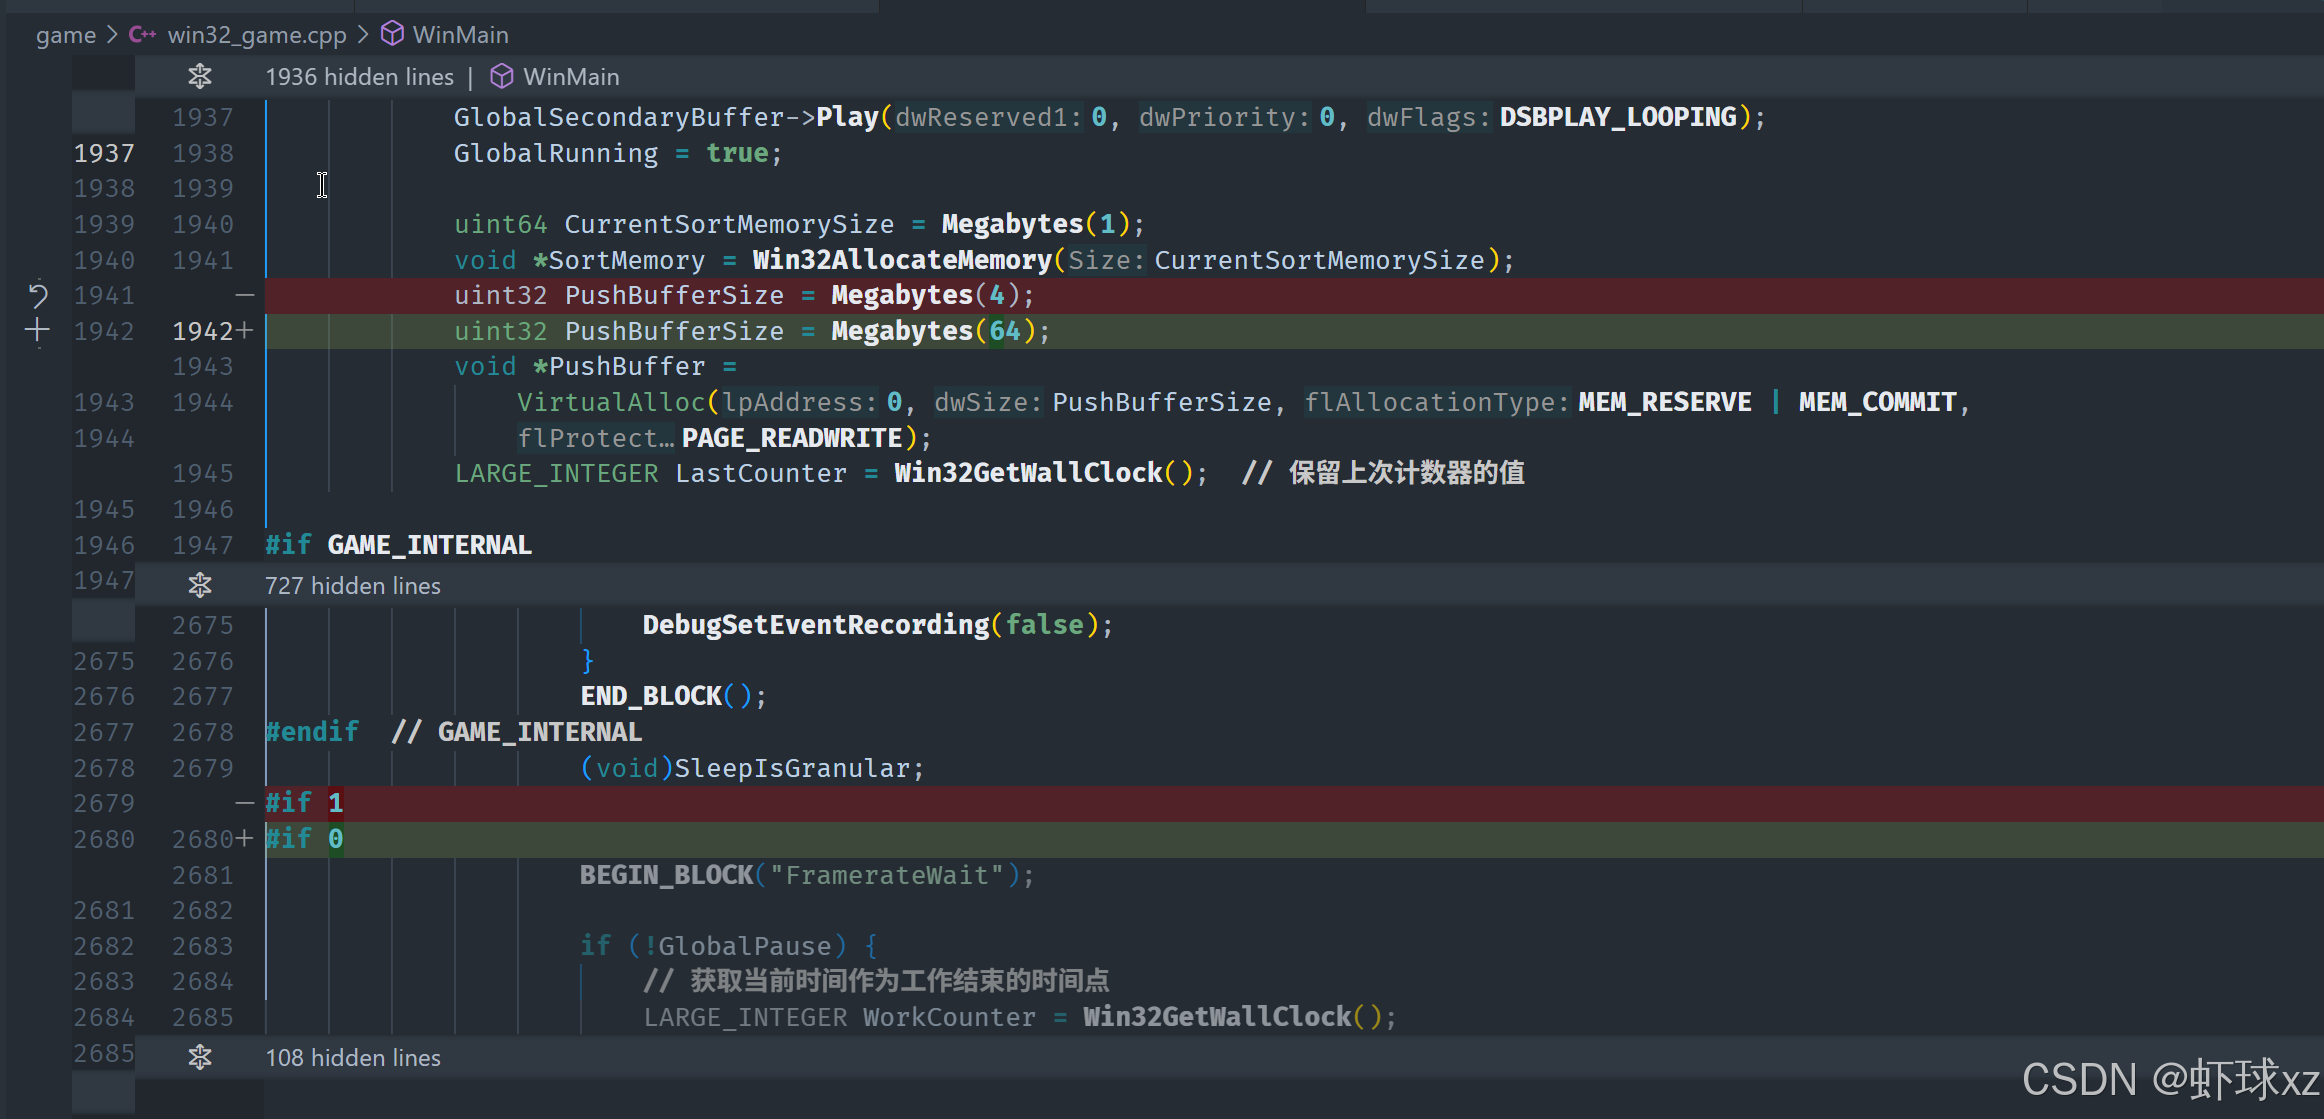The height and width of the screenshot is (1119, 2324).
Task: Click the revert change arrow at line 1941
Action: (38, 295)
